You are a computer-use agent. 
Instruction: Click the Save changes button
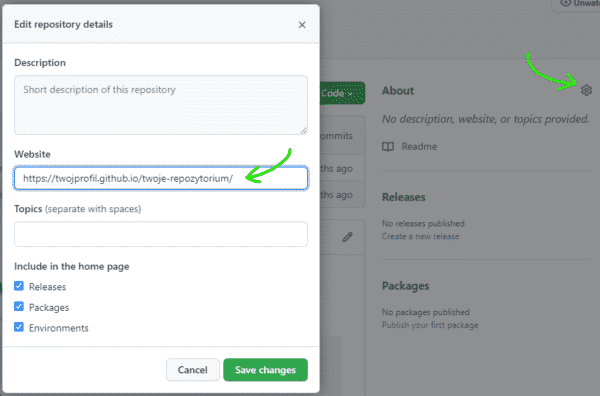click(x=266, y=370)
